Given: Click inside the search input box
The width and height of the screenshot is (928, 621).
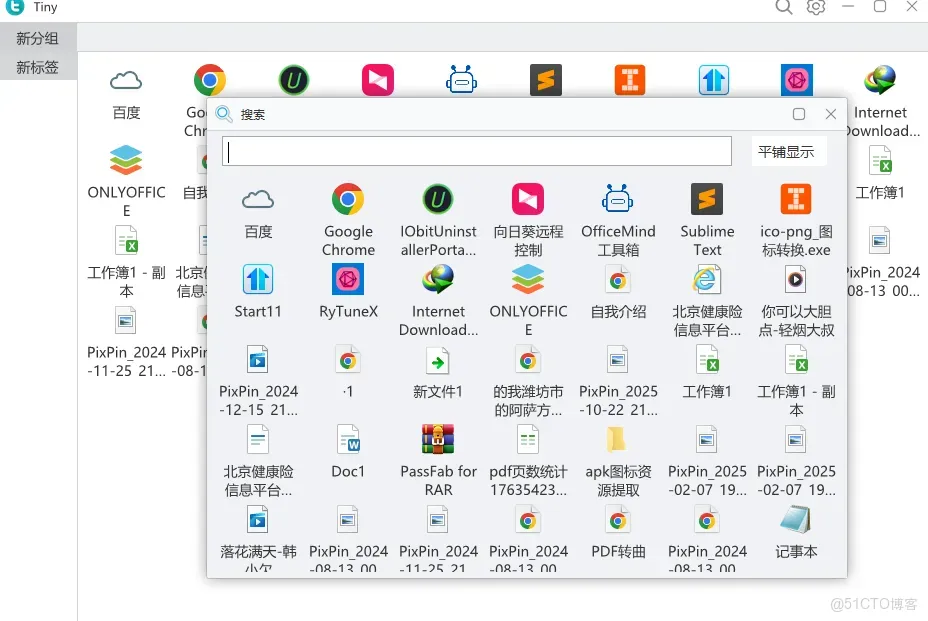Looking at the screenshot, I should [x=477, y=151].
